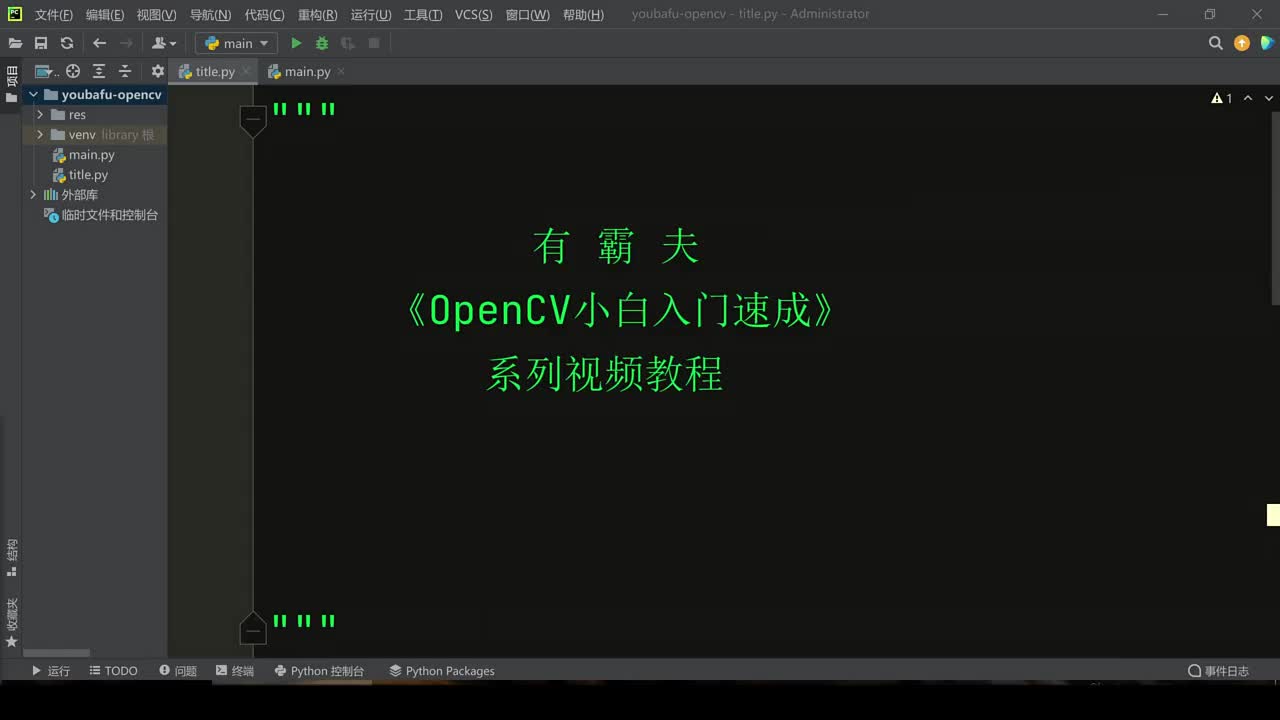Click the orange update arrow icon
1280x720 pixels.
1242,43
